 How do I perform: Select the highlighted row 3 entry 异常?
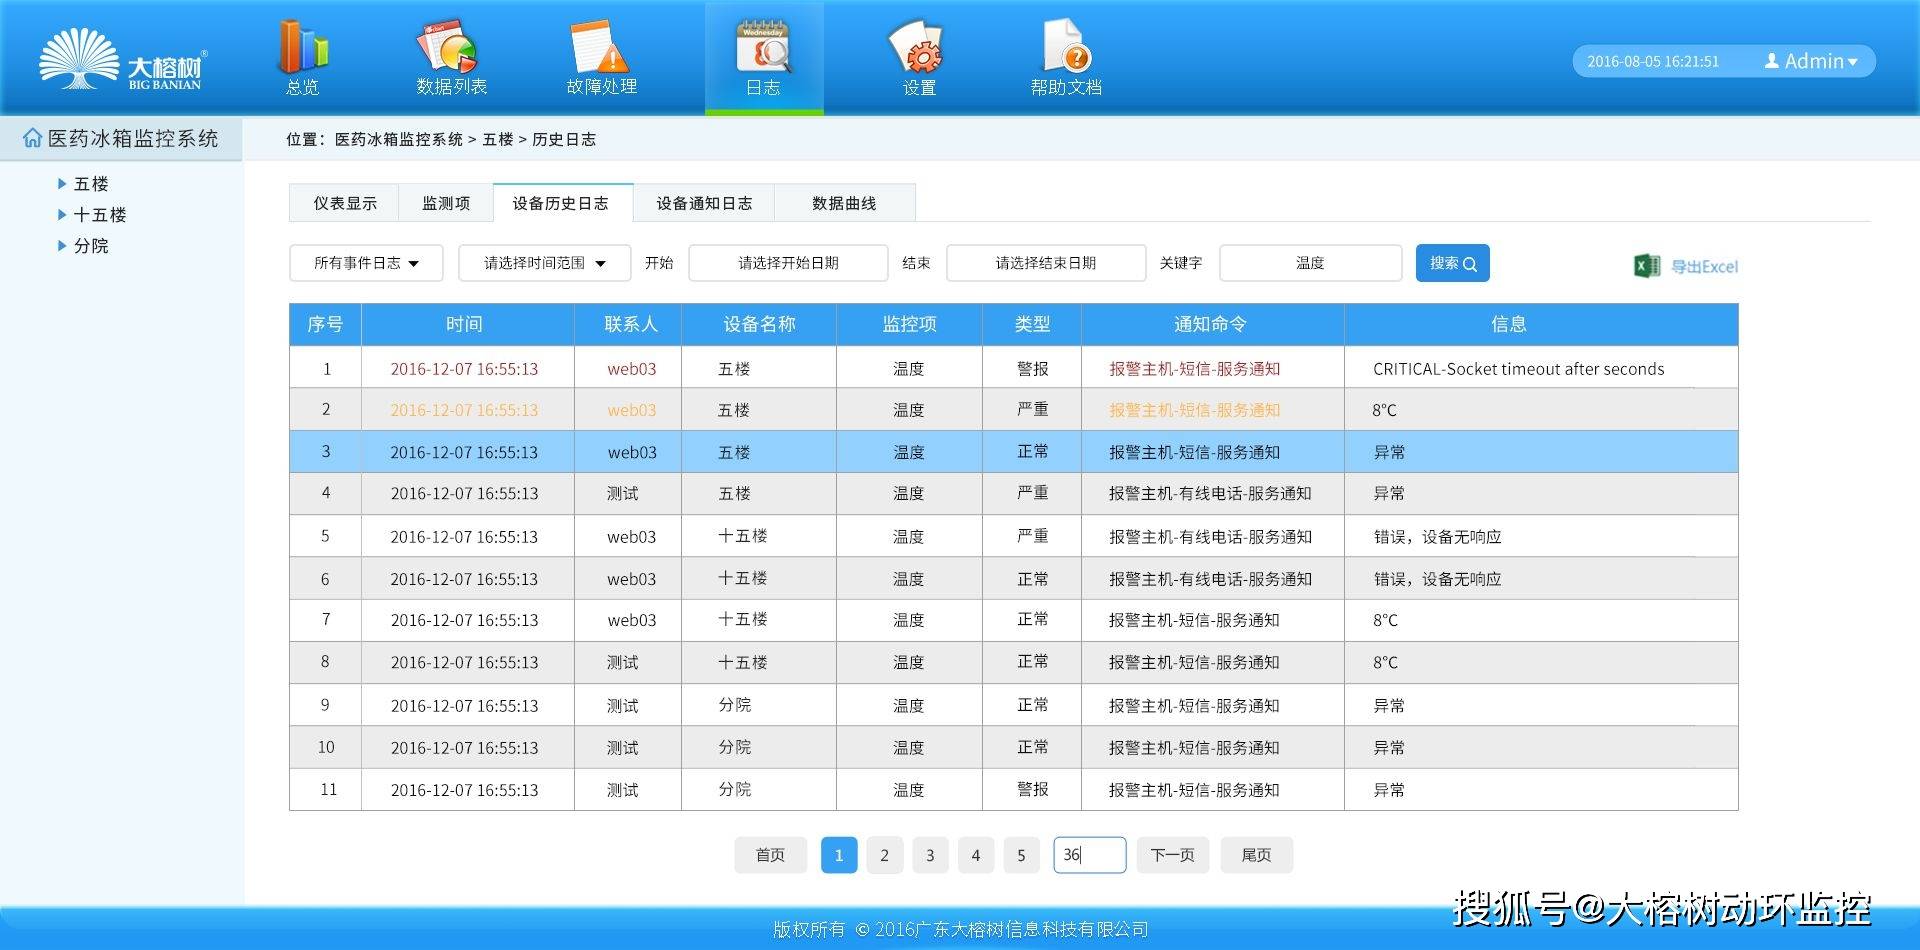[x=1389, y=452]
